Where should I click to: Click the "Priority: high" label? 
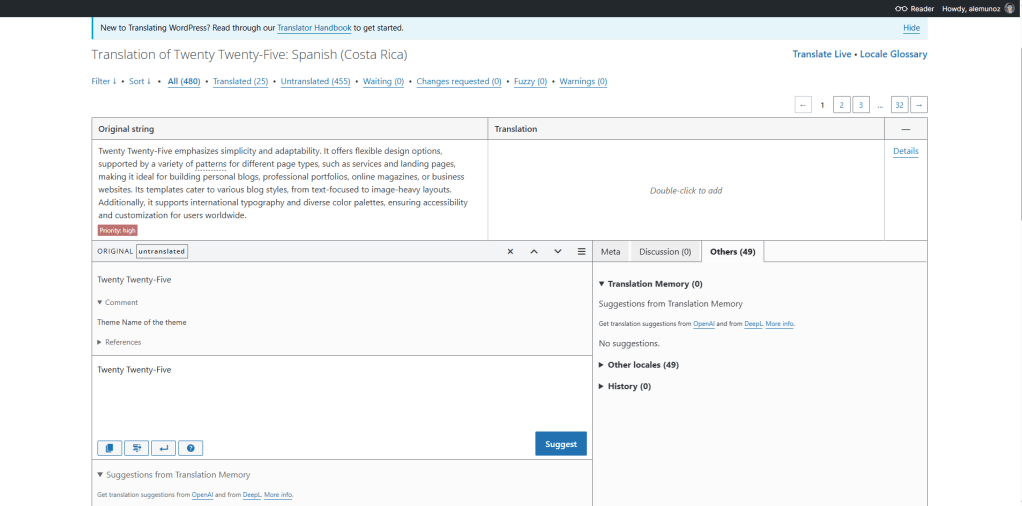point(118,230)
